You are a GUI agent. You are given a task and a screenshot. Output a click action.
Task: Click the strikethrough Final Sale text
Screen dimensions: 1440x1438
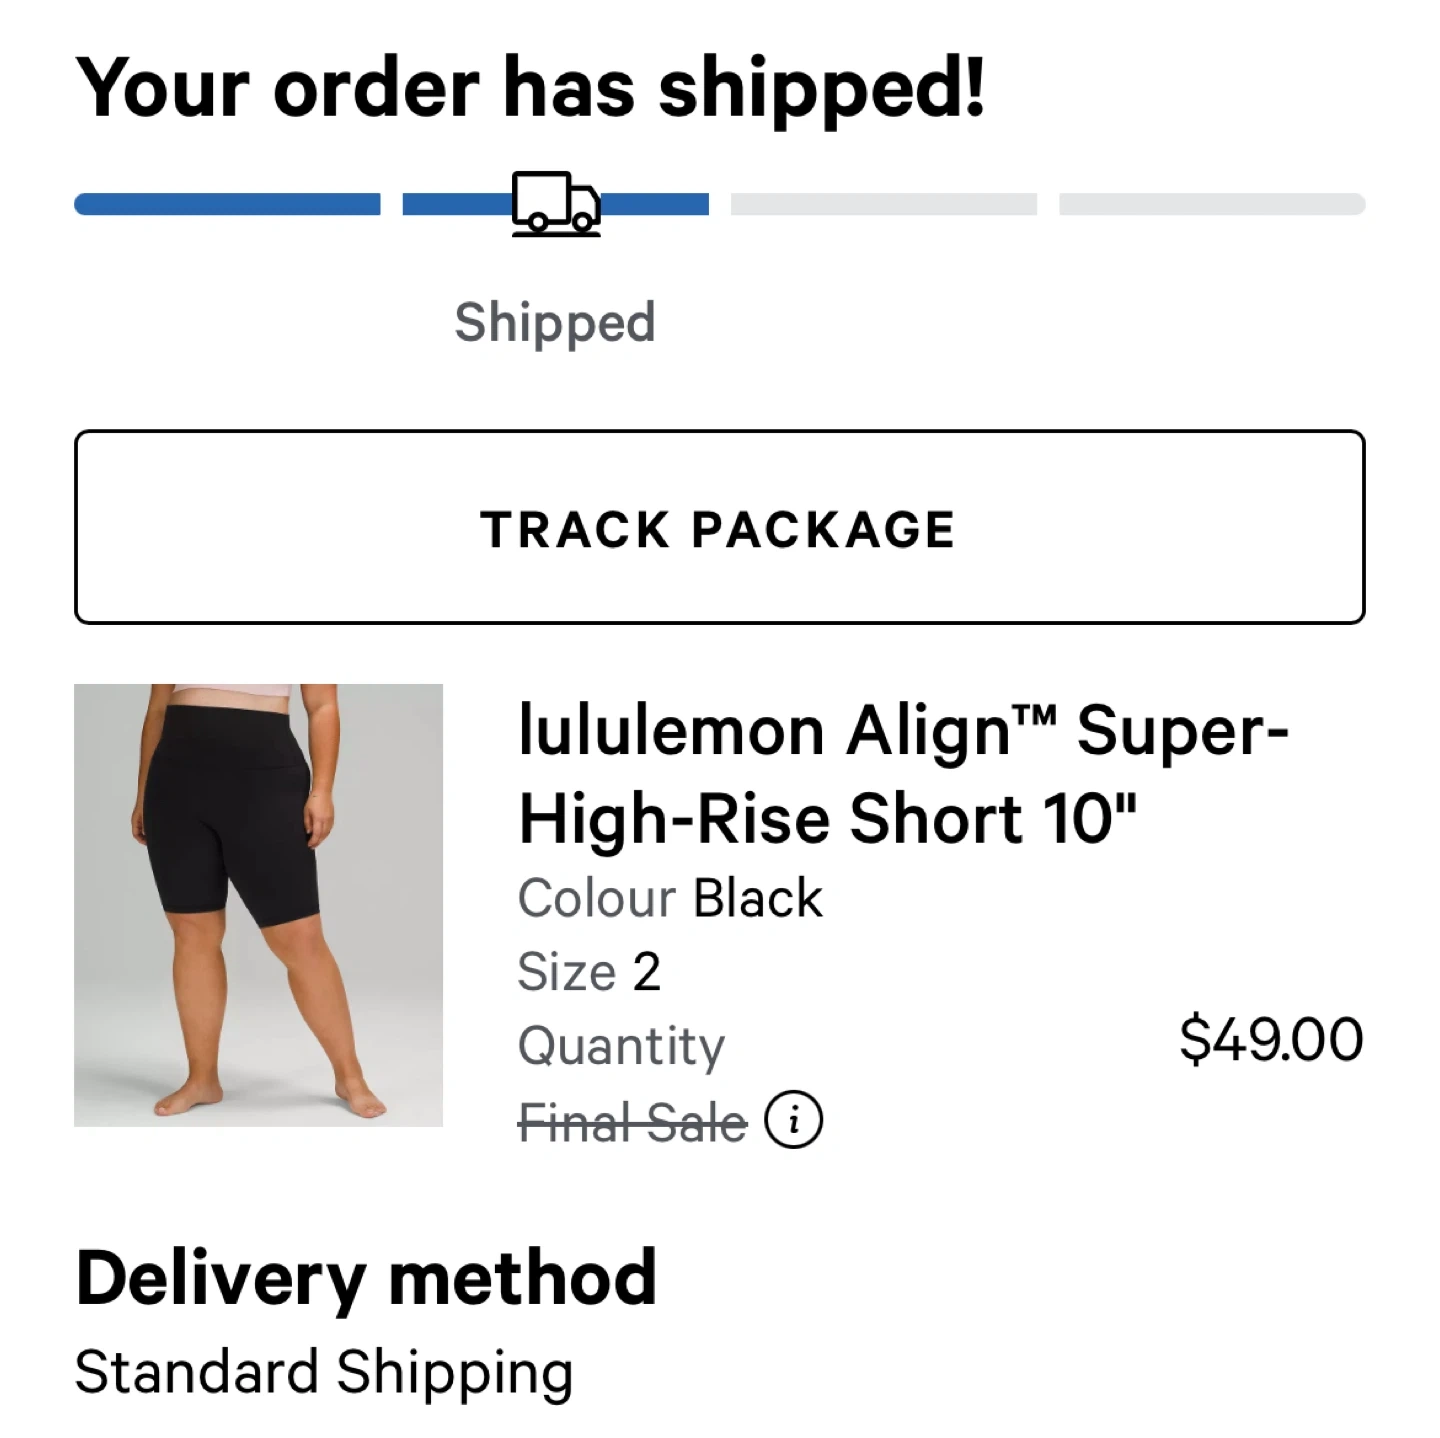[x=632, y=1121]
